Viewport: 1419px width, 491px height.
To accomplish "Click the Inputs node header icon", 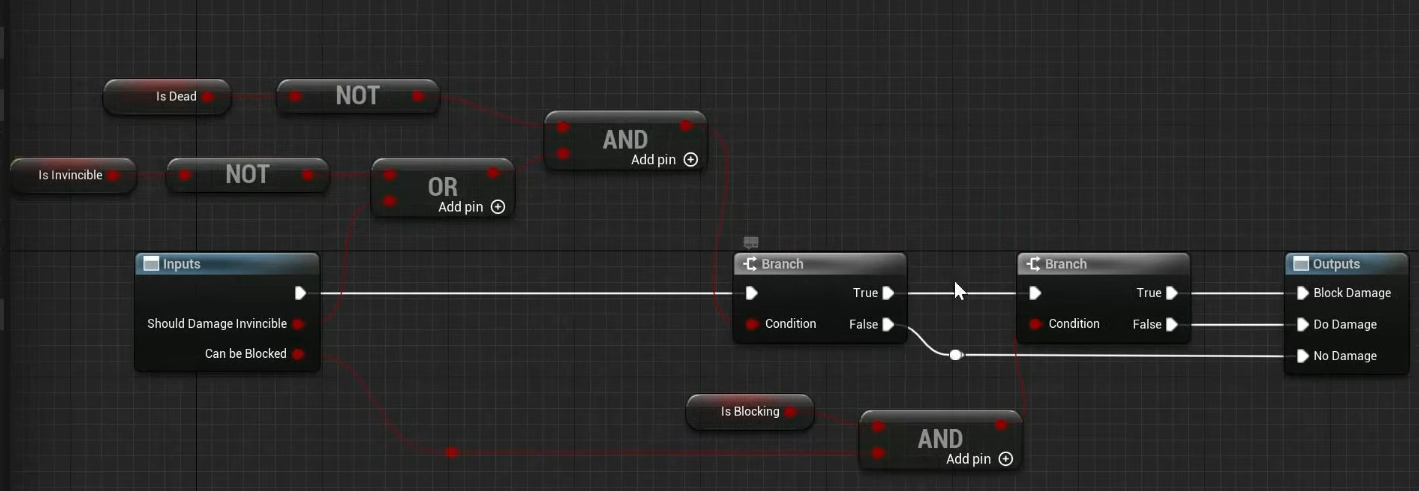I will click(x=151, y=264).
